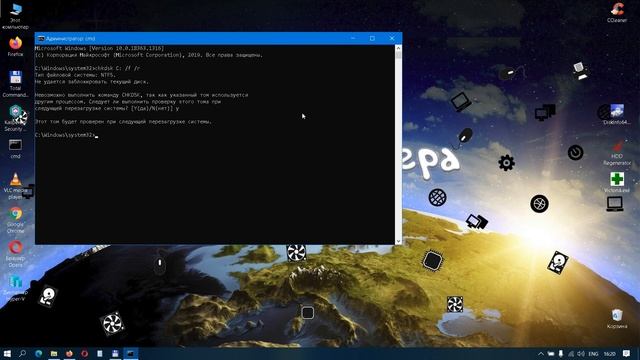The image size is (640, 360).
Task: Close the Administrator cmd window
Action: click(392, 38)
